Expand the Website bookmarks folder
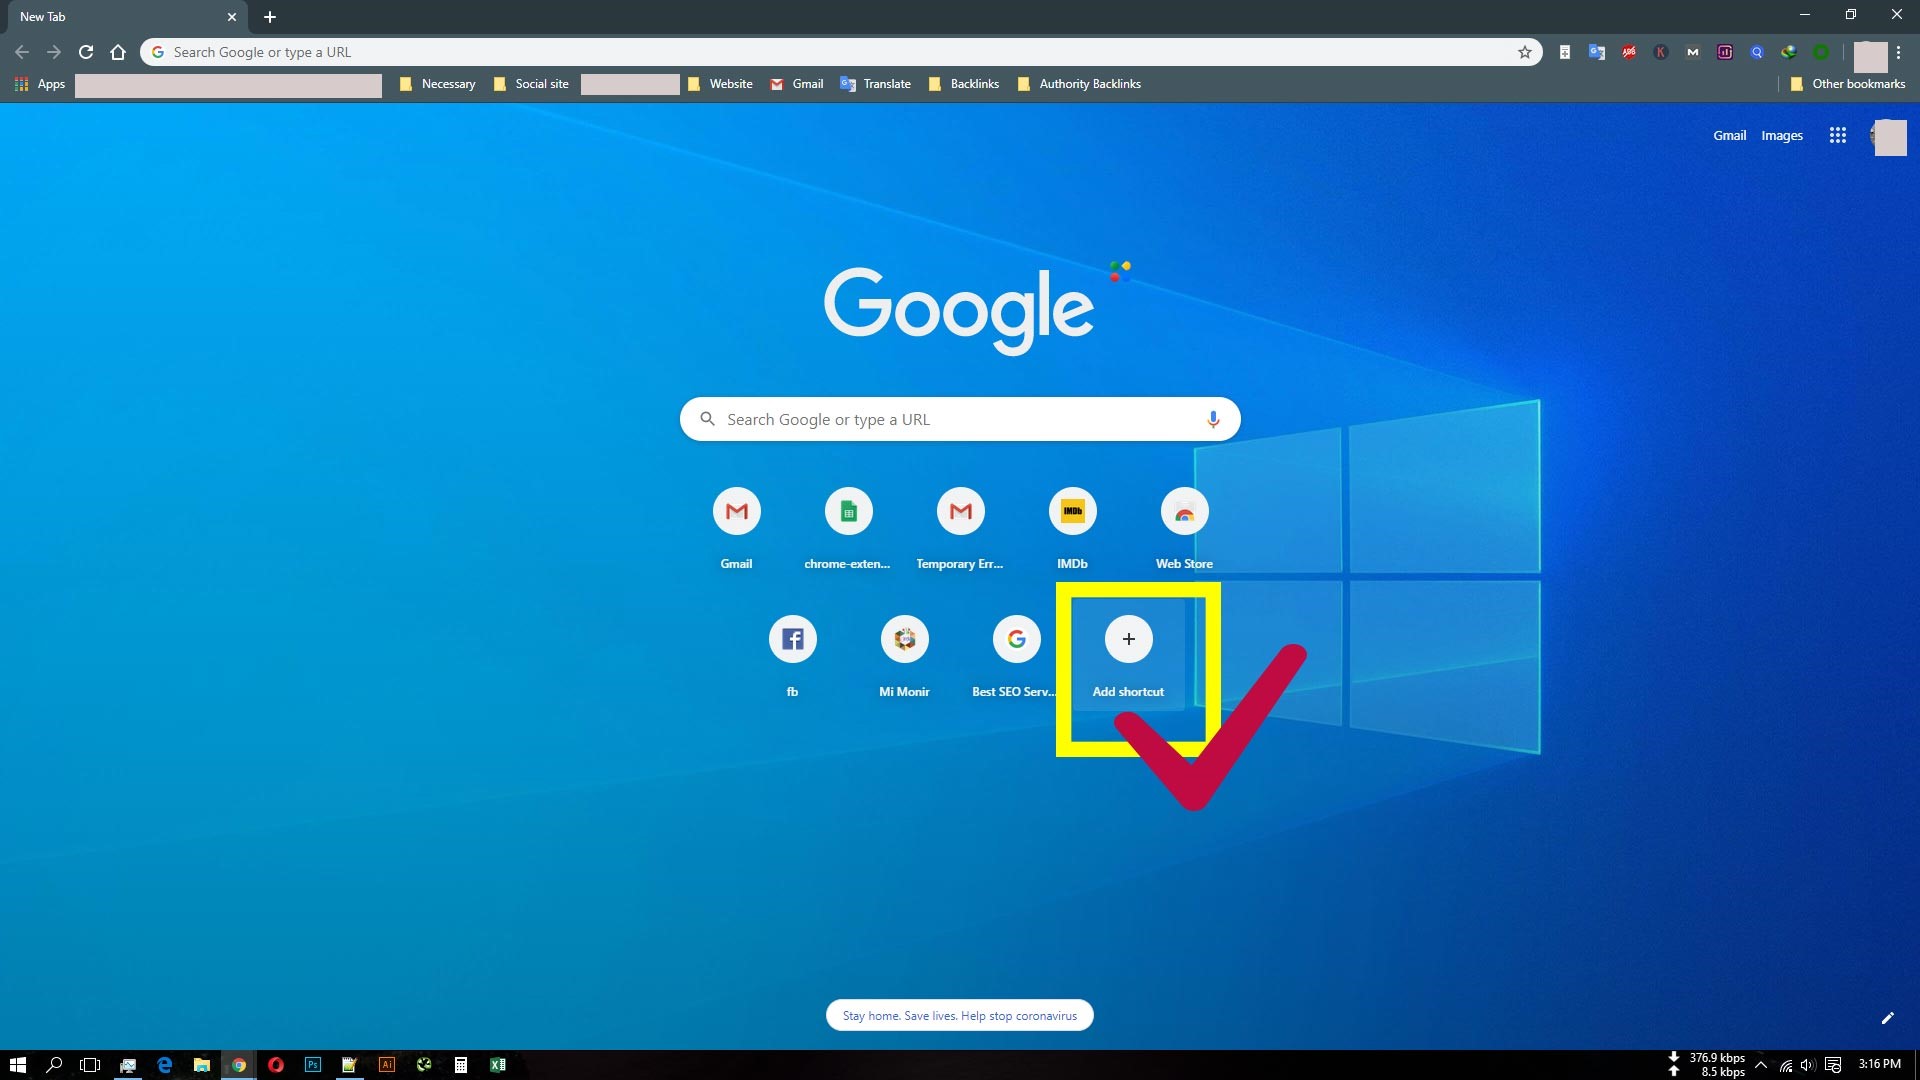This screenshot has height=1080, width=1920. pos(720,84)
